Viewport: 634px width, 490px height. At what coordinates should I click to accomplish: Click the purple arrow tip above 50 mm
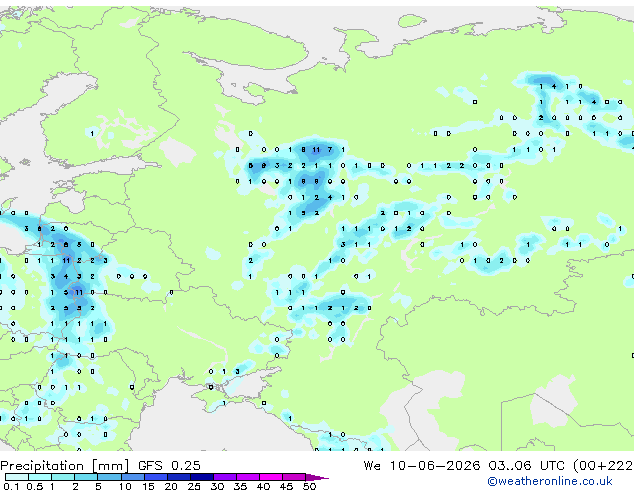[317, 477]
